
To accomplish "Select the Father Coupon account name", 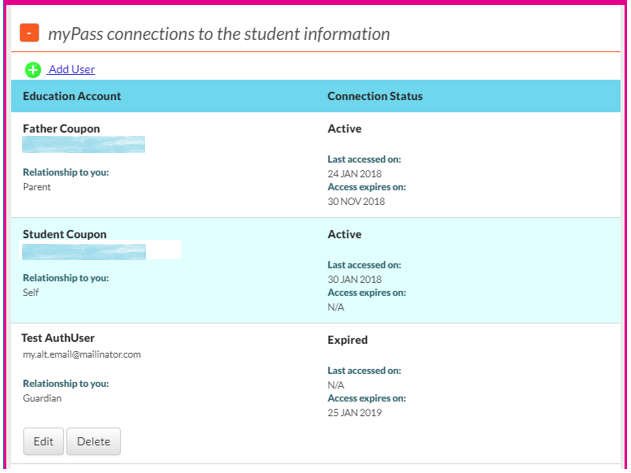I will pos(61,129).
